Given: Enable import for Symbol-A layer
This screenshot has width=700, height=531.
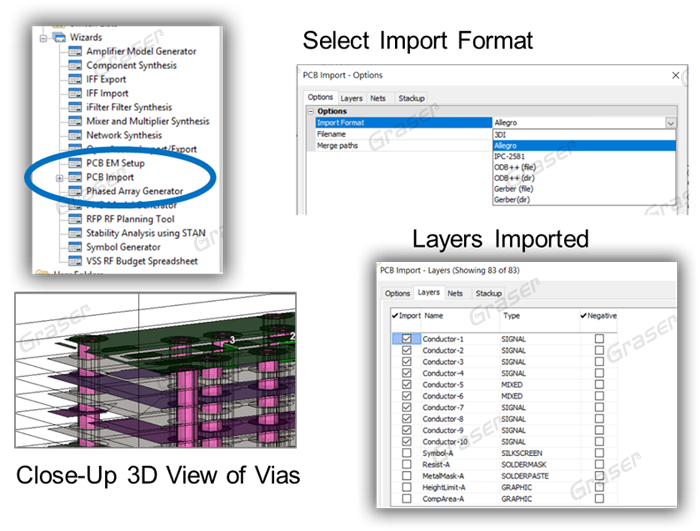Looking at the screenshot, I should click(406, 453).
